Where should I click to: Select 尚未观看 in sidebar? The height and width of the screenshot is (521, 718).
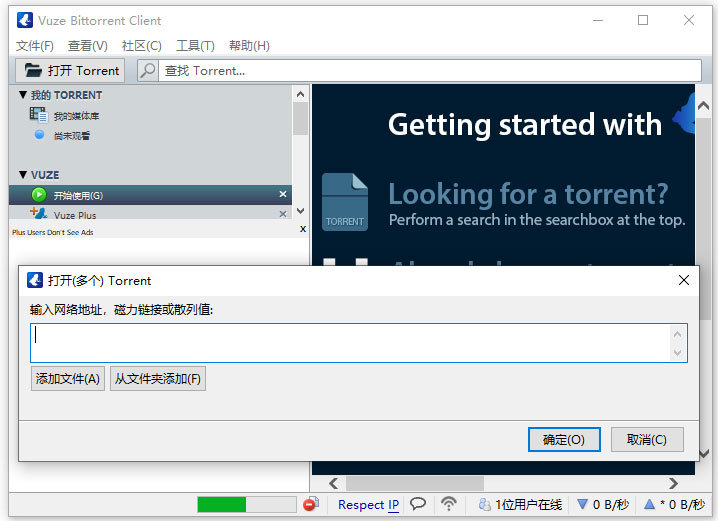pyautogui.click(x=72, y=136)
